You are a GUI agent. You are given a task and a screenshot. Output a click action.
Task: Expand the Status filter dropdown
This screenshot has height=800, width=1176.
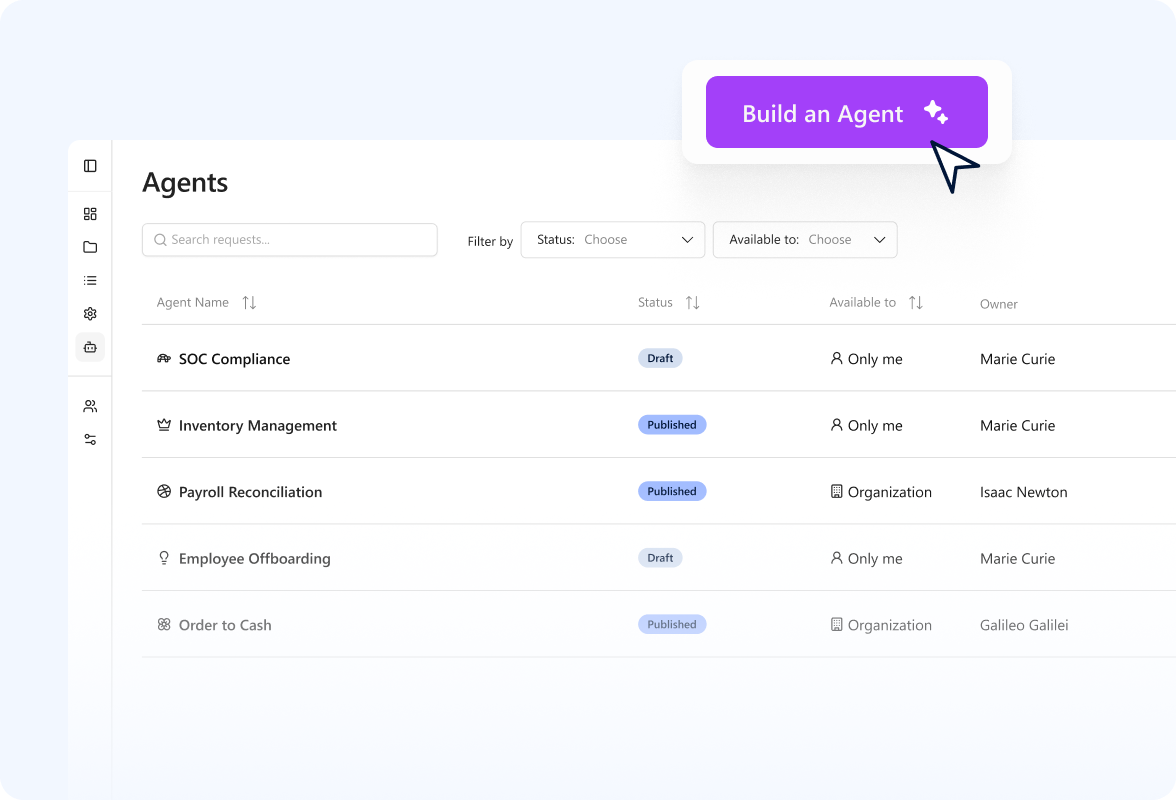[x=613, y=240]
